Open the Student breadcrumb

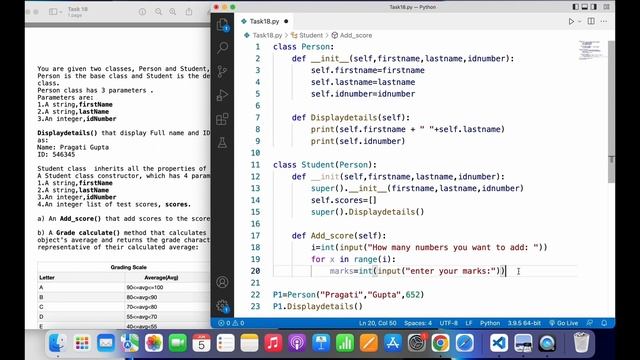pyautogui.click(x=307, y=36)
